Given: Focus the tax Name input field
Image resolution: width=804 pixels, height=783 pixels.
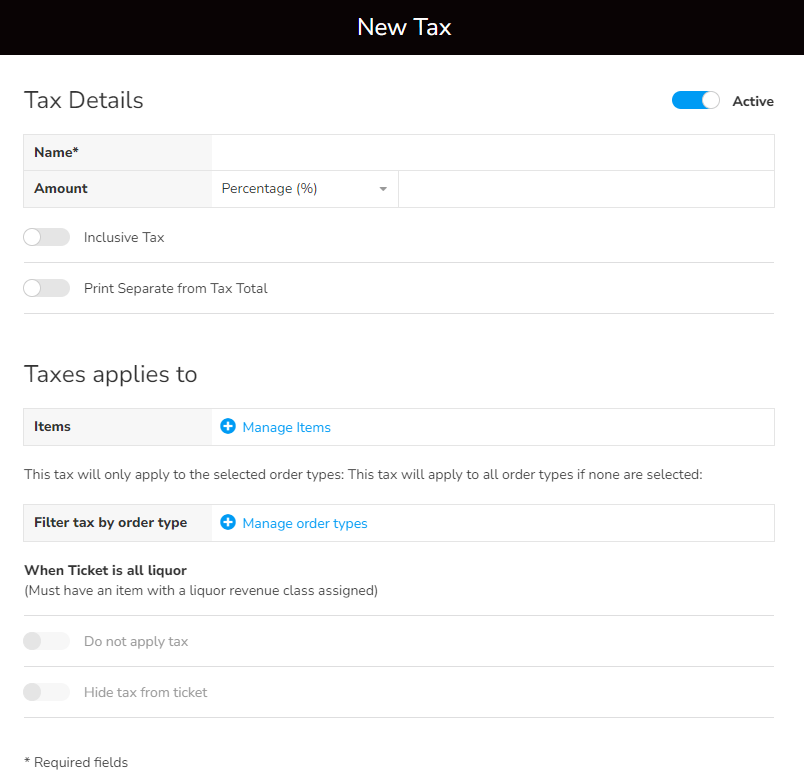Looking at the screenshot, I should click(x=492, y=153).
